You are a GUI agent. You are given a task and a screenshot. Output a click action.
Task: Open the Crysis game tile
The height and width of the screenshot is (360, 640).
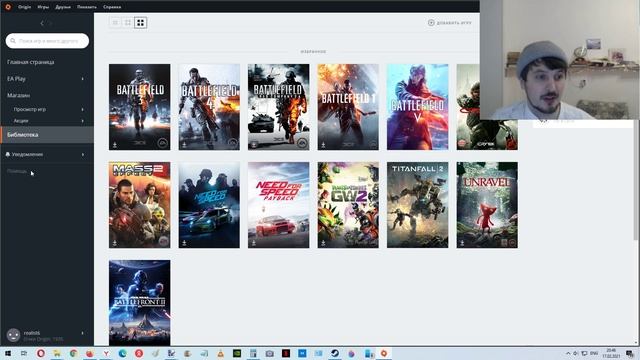(487, 107)
